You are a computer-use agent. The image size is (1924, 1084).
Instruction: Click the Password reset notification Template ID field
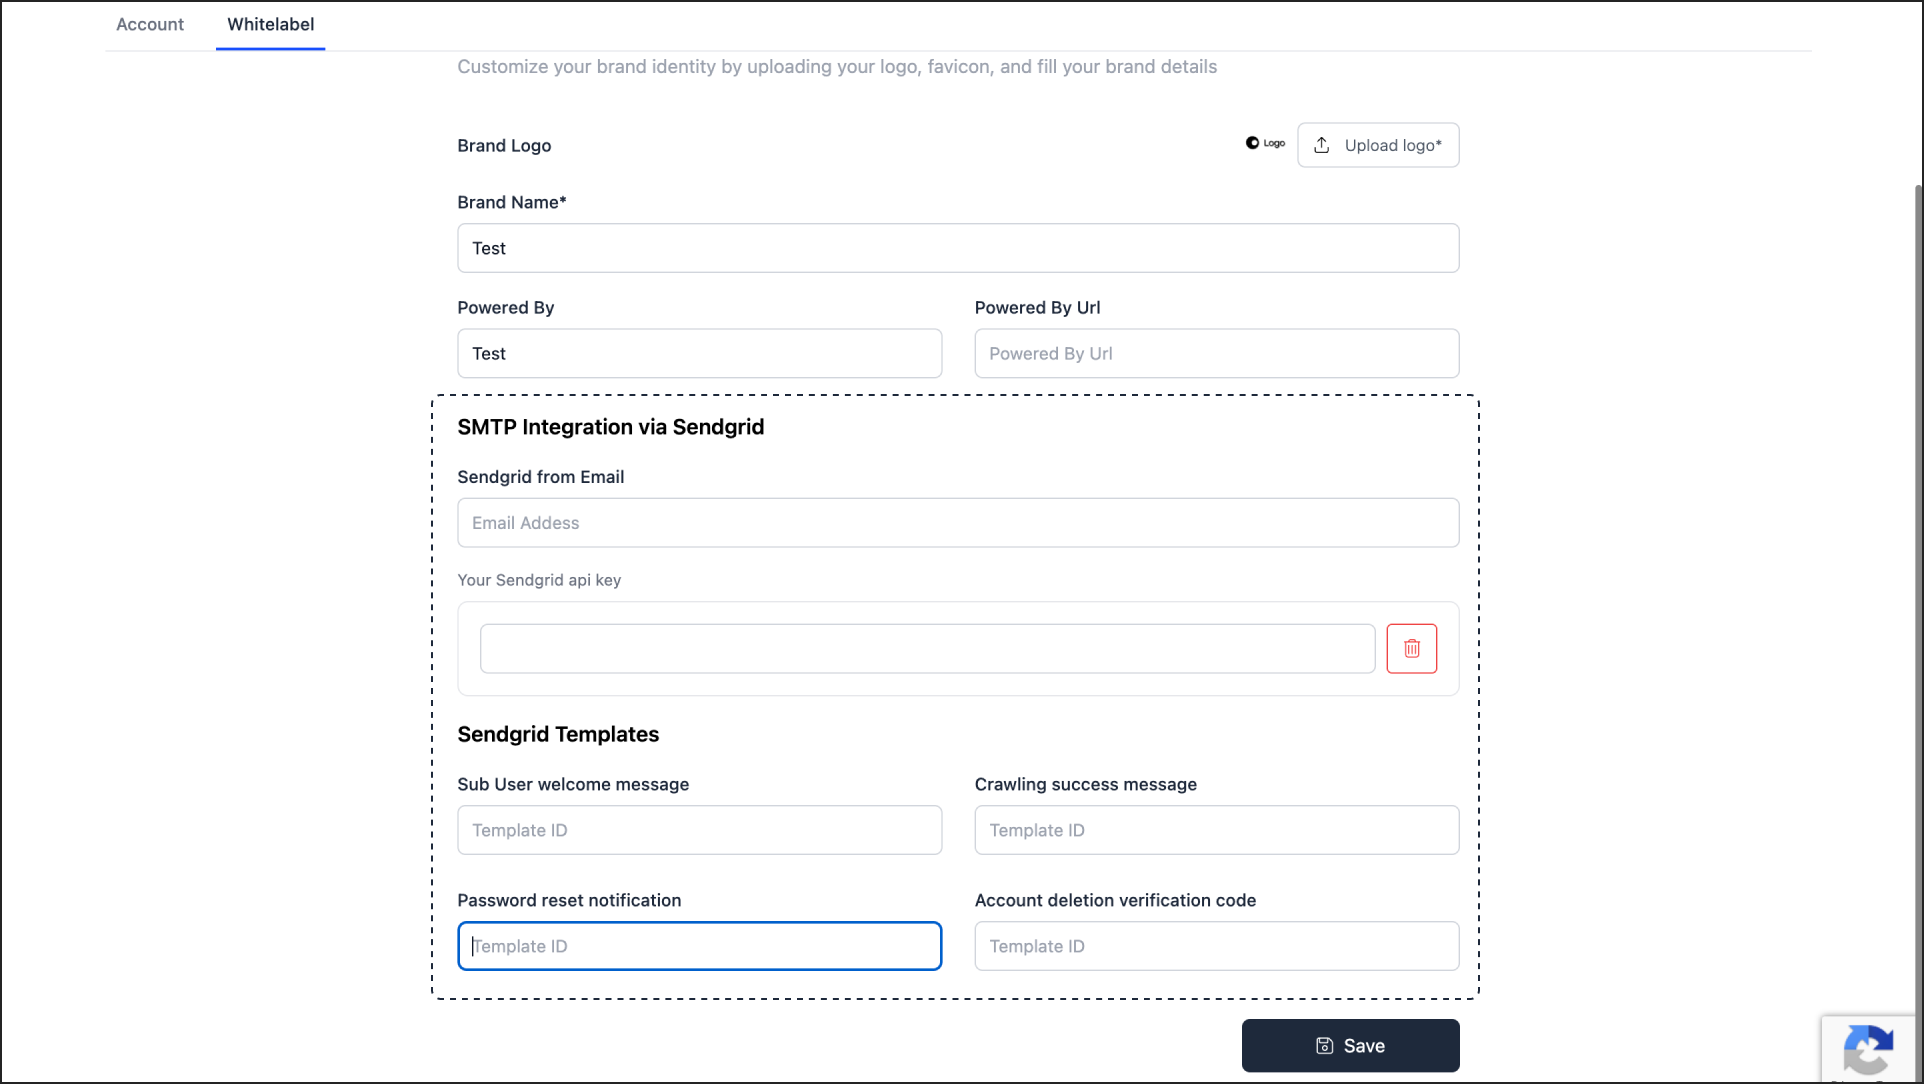tap(699, 946)
